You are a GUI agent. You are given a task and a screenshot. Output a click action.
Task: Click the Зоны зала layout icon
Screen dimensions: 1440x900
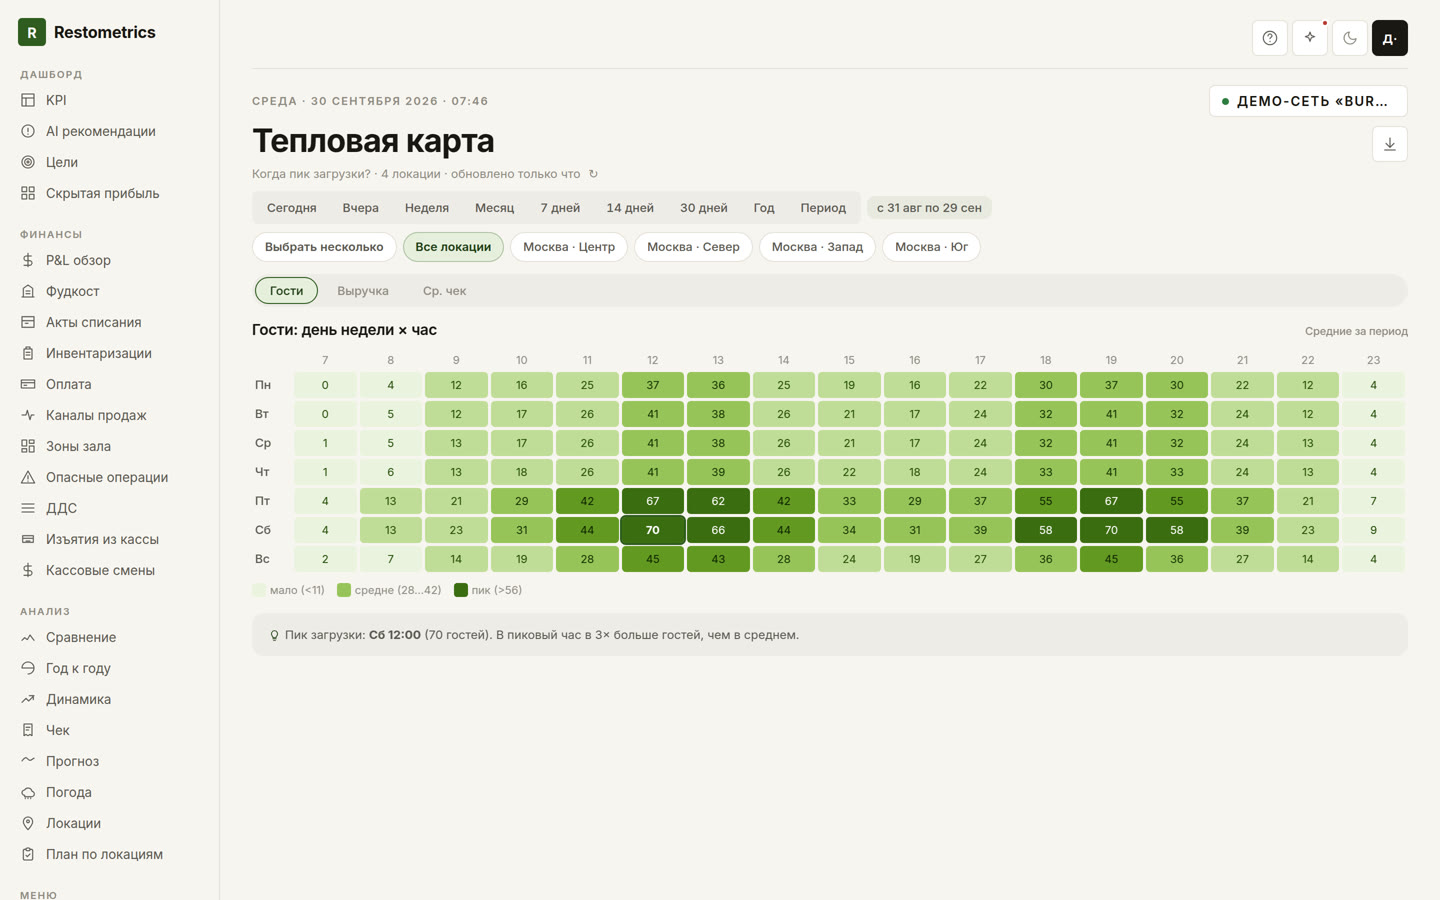point(28,446)
